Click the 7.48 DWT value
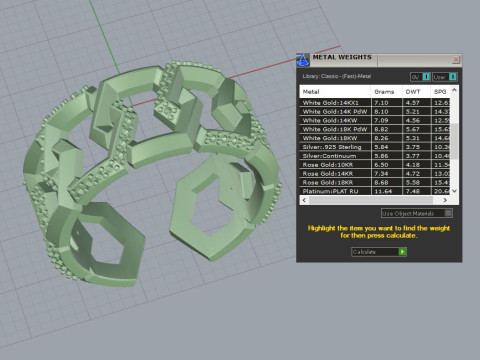The width and height of the screenshot is (480, 360). [413, 191]
